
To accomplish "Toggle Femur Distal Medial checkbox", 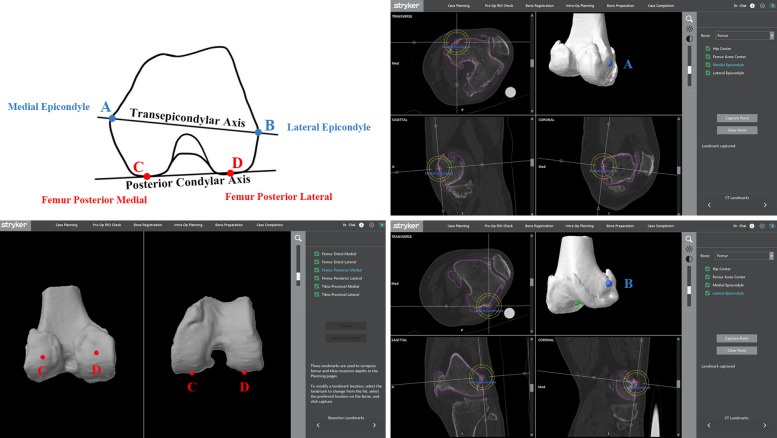I will click(x=317, y=254).
